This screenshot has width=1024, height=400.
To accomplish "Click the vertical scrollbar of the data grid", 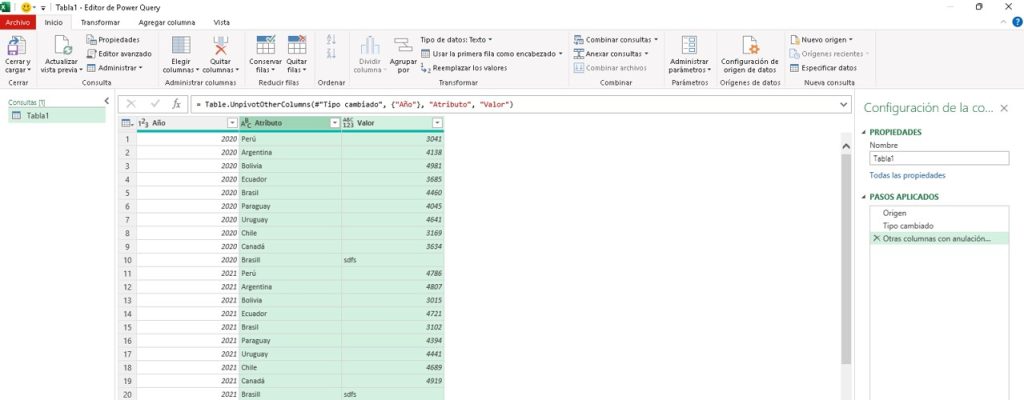I will (846, 259).
